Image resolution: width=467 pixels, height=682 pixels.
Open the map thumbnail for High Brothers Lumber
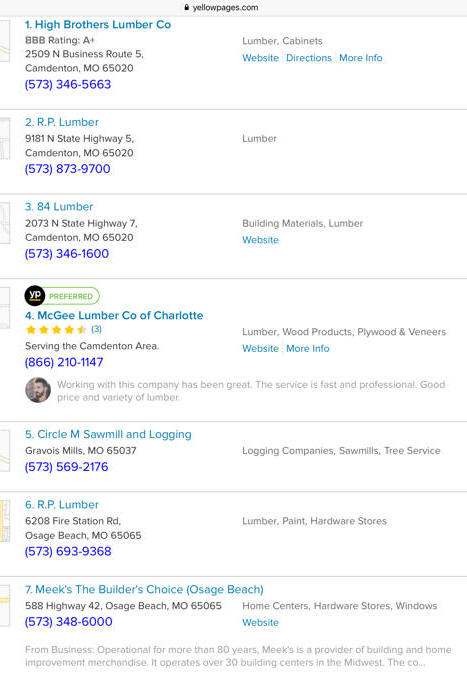coord(5,41)
